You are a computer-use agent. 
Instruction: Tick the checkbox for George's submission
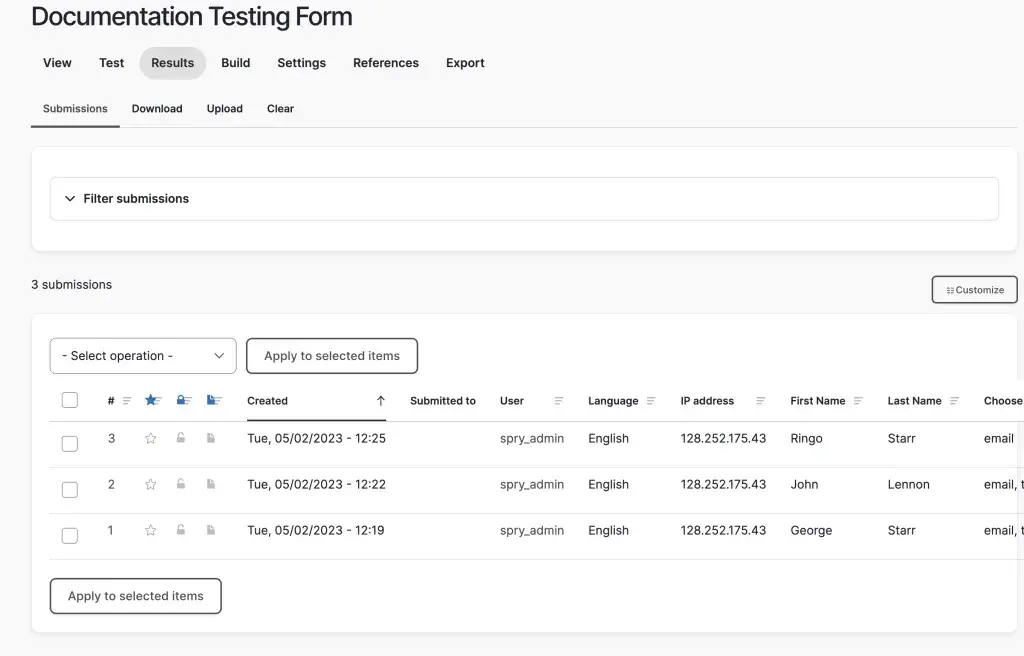pos(70,535)
